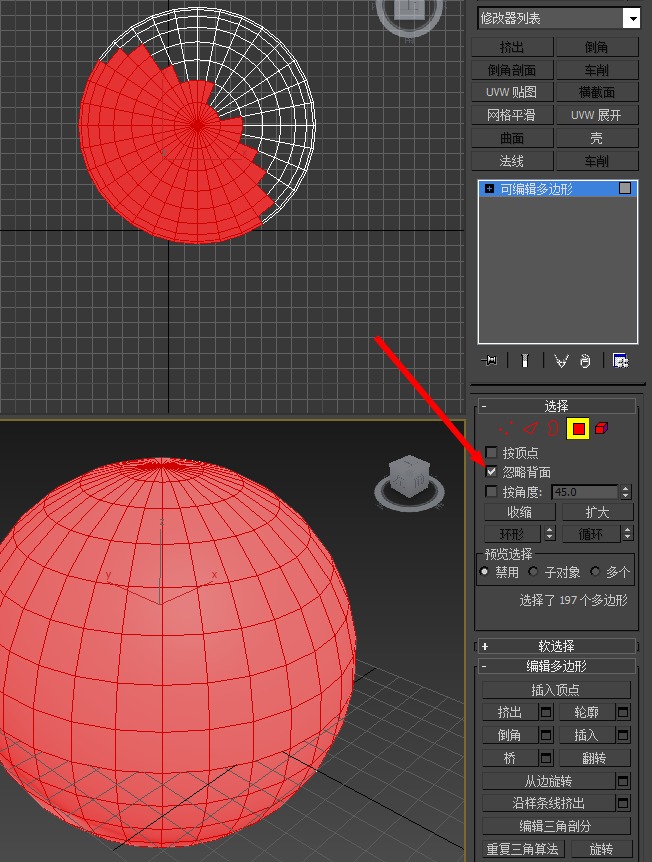Click UVW 展开 modifier button
The width and height of the screenshot is (652, 862).
click(597, 115)
